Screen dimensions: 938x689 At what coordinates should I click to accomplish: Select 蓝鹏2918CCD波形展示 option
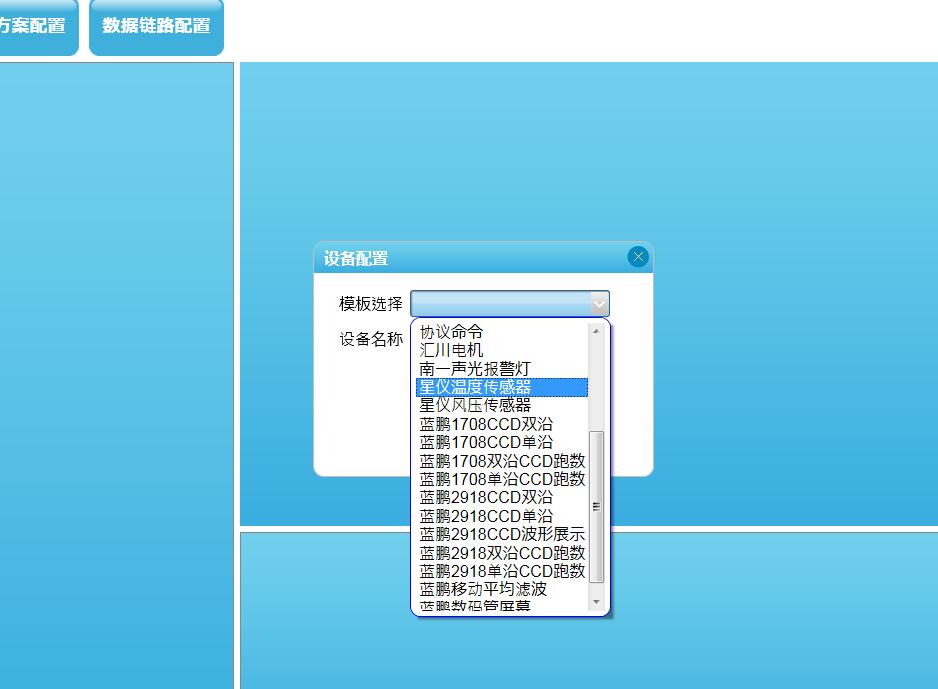tap(502, 534)
